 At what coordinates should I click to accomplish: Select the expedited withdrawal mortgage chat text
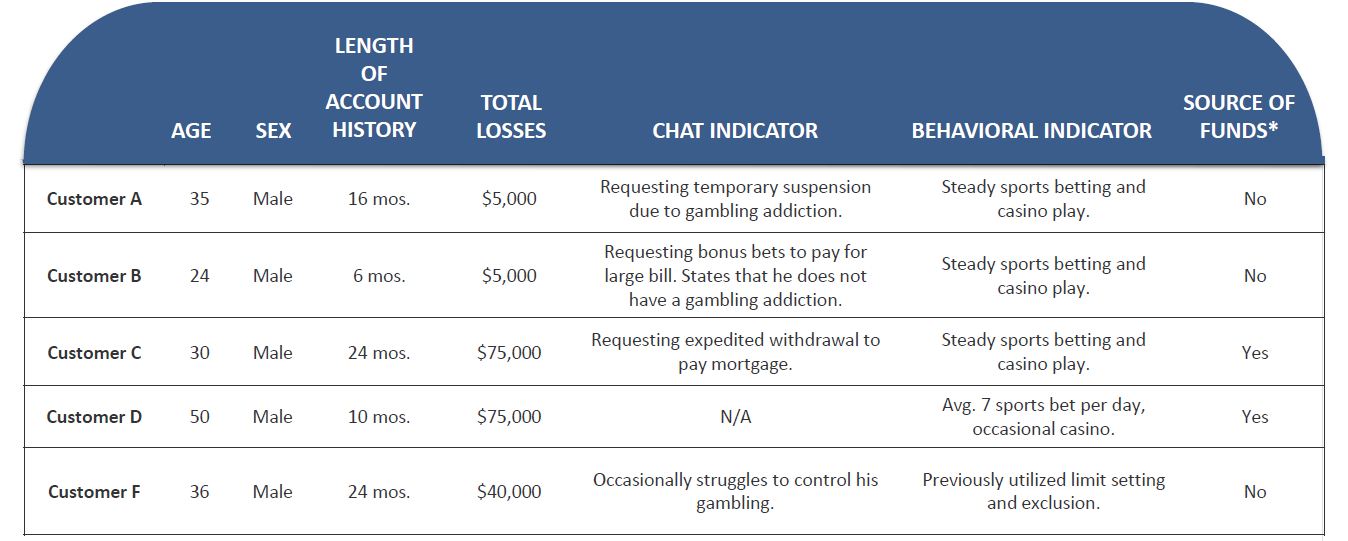pyautogui.click(x=735, y=352)
